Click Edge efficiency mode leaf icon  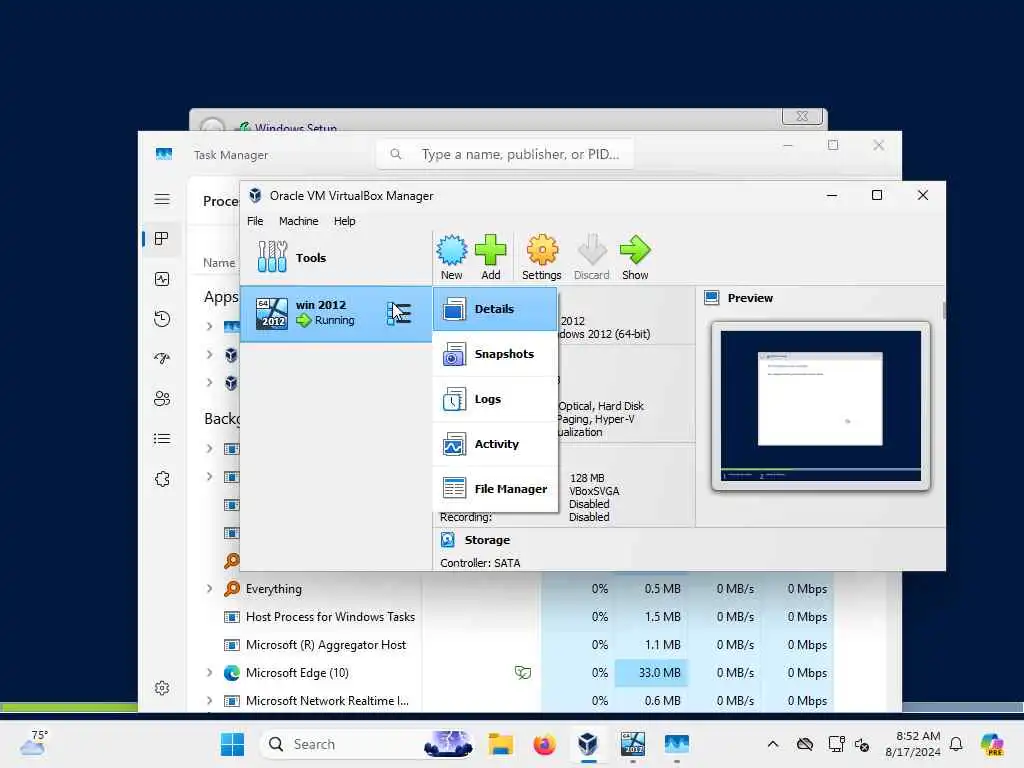(522, 672)
